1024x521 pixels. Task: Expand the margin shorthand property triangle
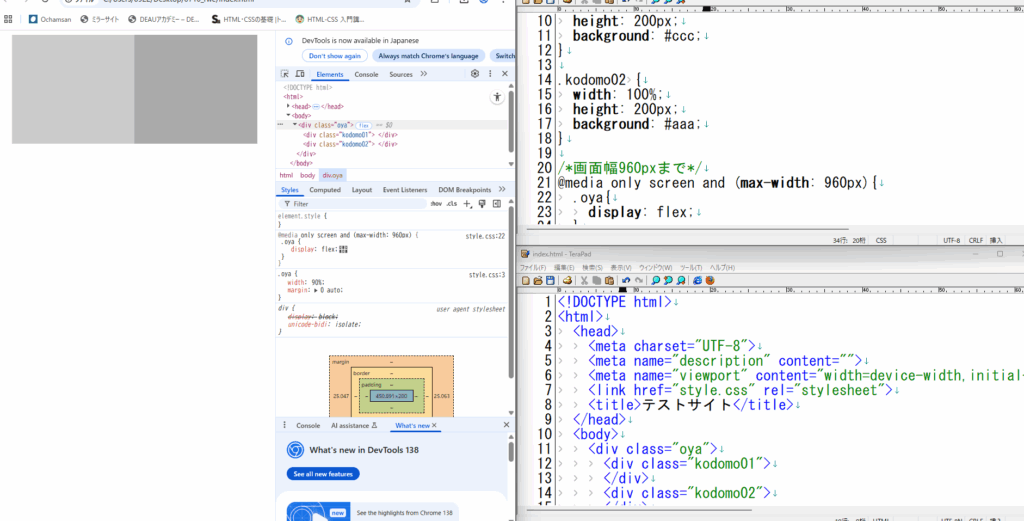click(x=317, y=289)
